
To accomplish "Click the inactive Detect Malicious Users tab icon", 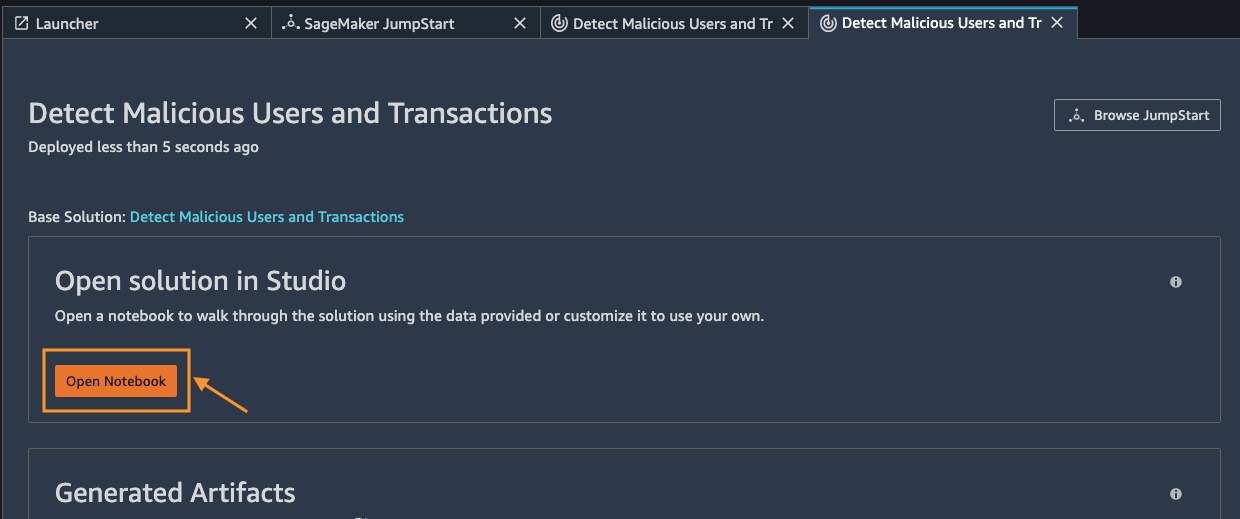I will point(559,23).
